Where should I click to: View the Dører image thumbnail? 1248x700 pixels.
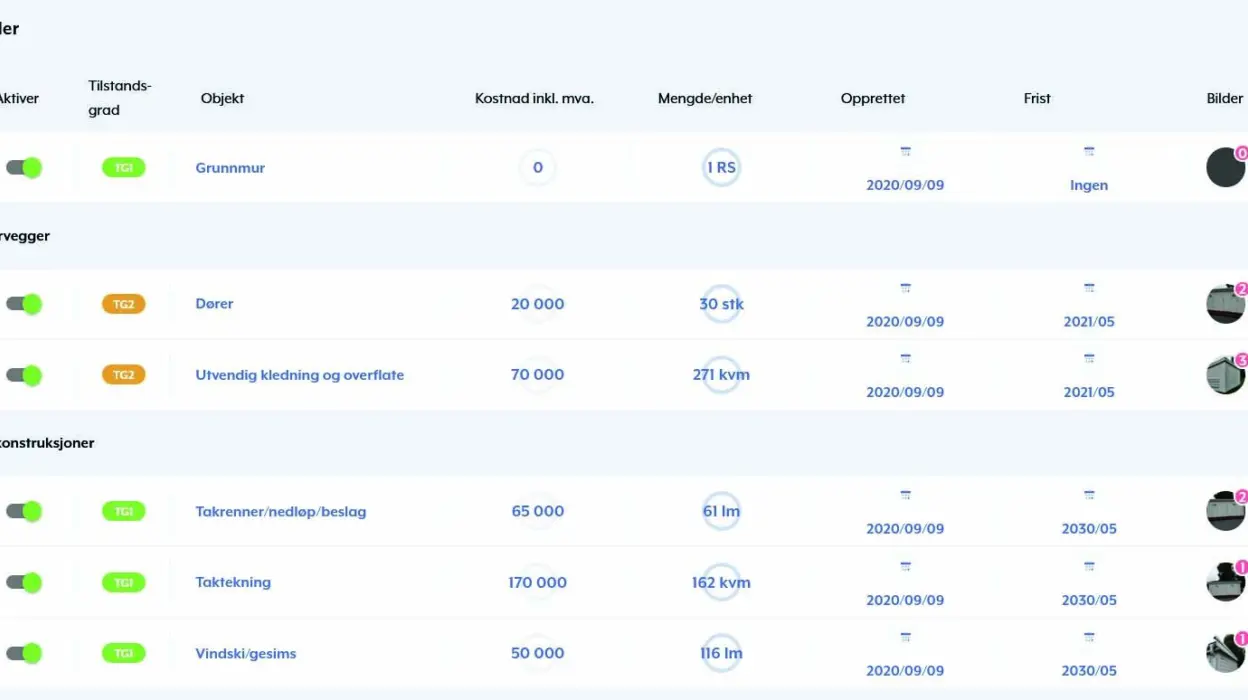point(1225,304)
